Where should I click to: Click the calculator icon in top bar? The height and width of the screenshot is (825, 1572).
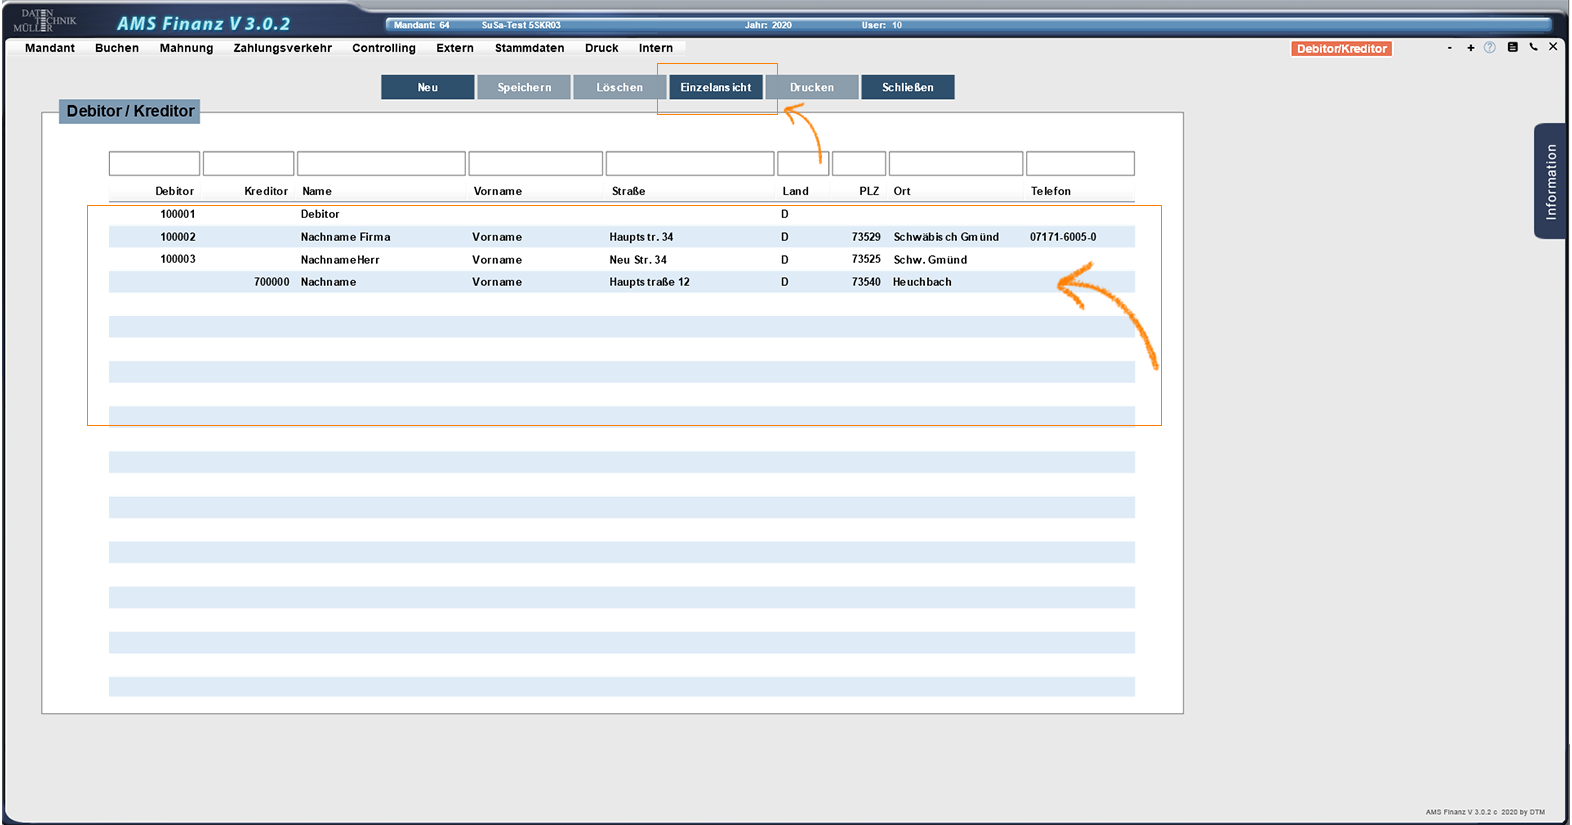click(x=1512, y=47)
